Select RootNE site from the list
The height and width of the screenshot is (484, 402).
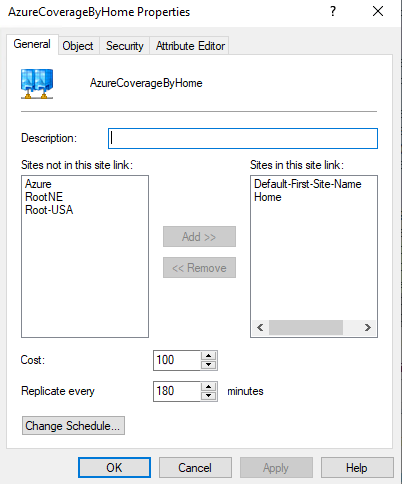pos(44,197)
